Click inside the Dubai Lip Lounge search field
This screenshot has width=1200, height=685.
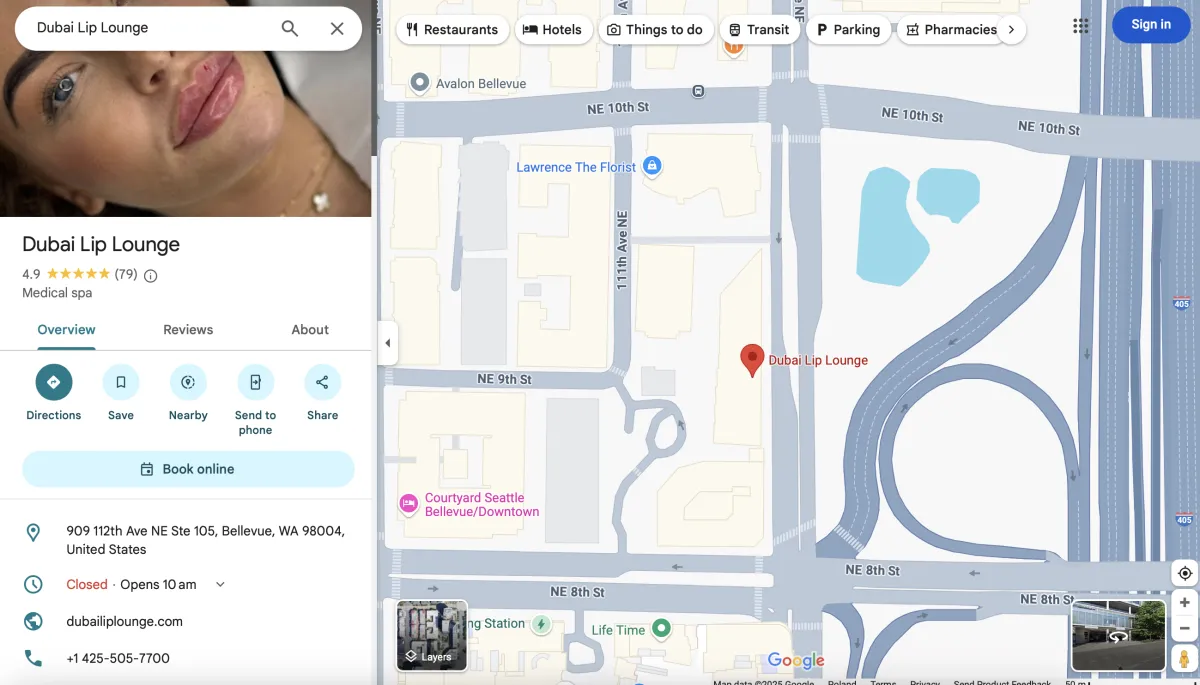coord(150,28)
